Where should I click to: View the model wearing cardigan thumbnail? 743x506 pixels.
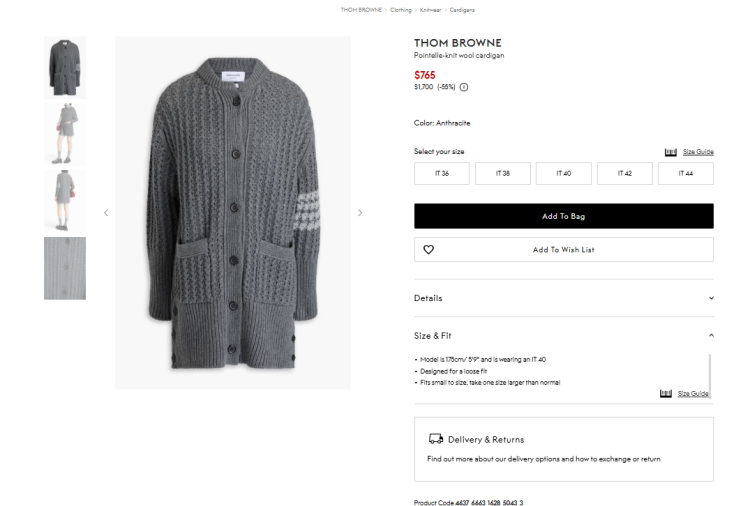[65, 134]
